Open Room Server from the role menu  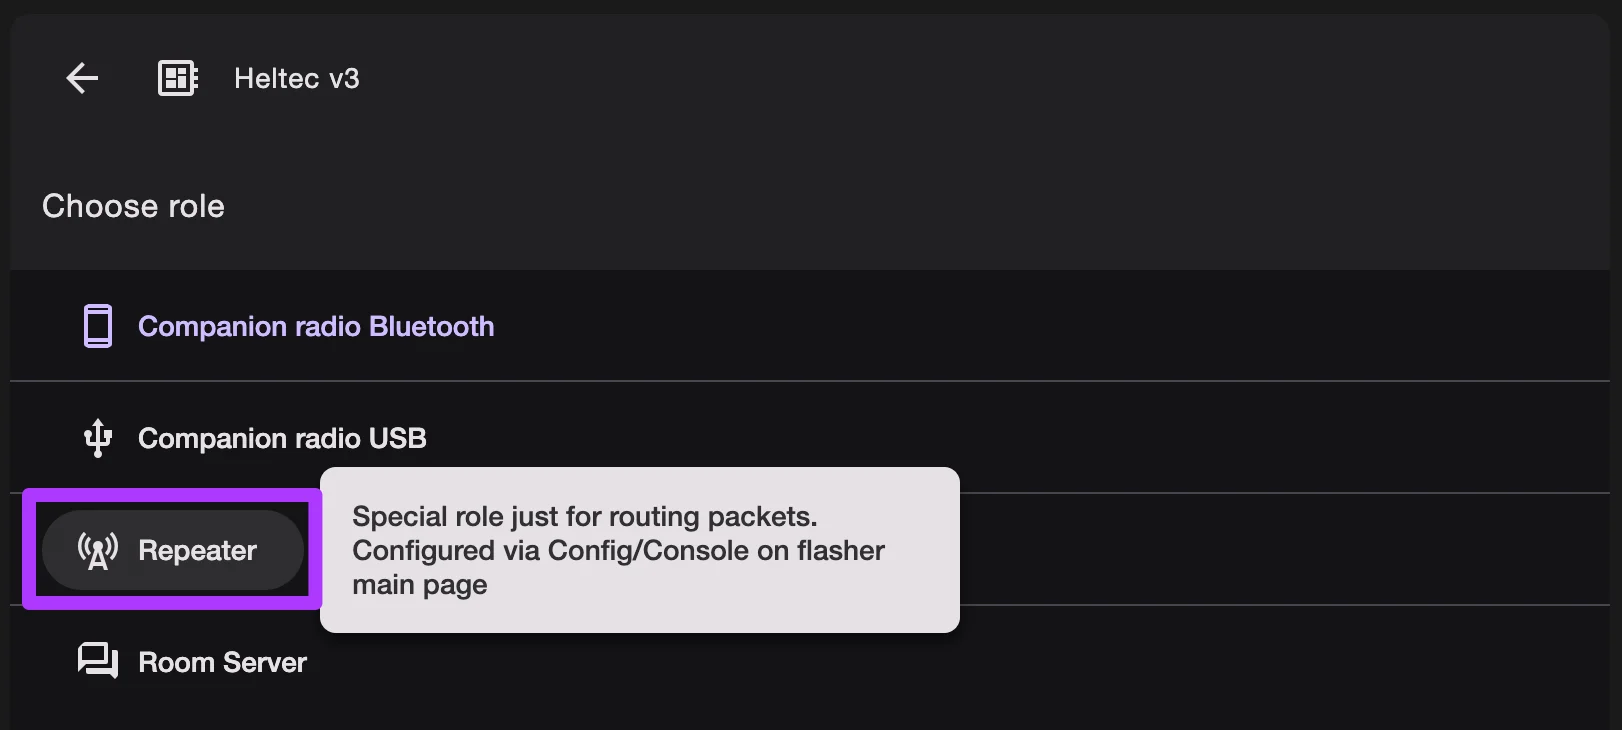click(x=222, y=661)
